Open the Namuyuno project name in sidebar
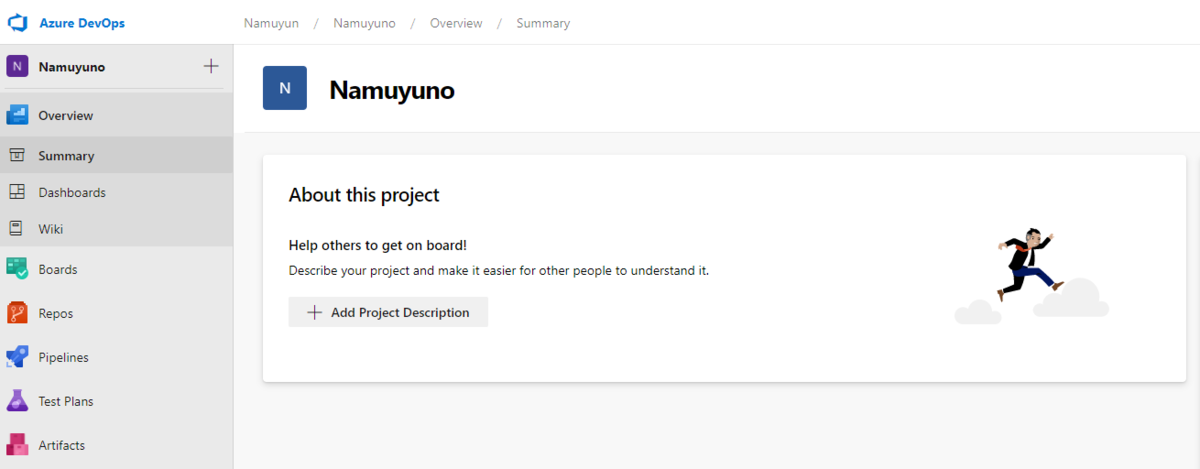 pos(72,67)
